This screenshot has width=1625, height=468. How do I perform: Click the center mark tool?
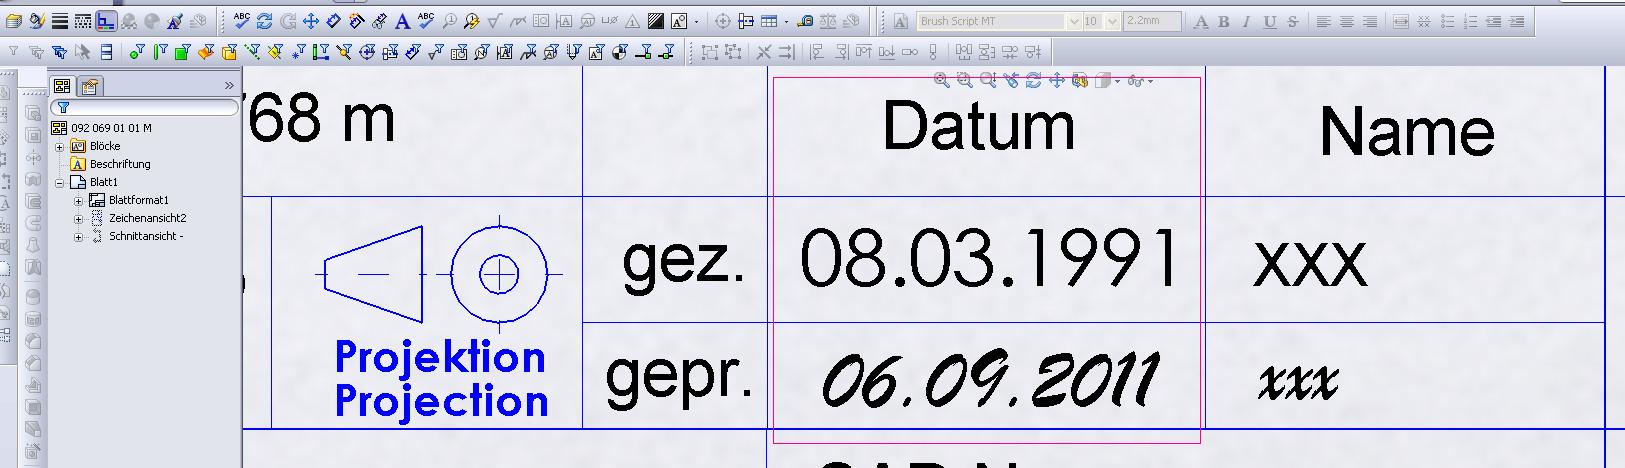coord(723,21)
